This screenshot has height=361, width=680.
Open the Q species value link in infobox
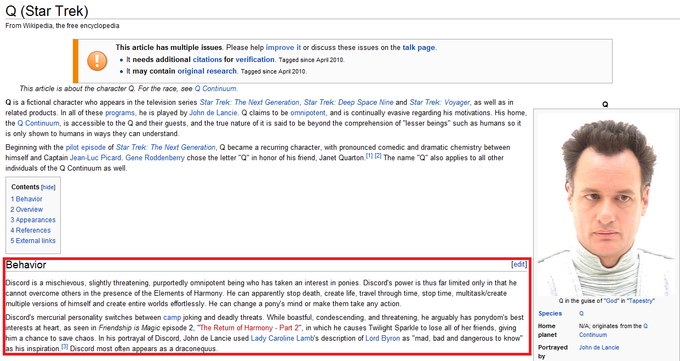[x=581, y=313]
